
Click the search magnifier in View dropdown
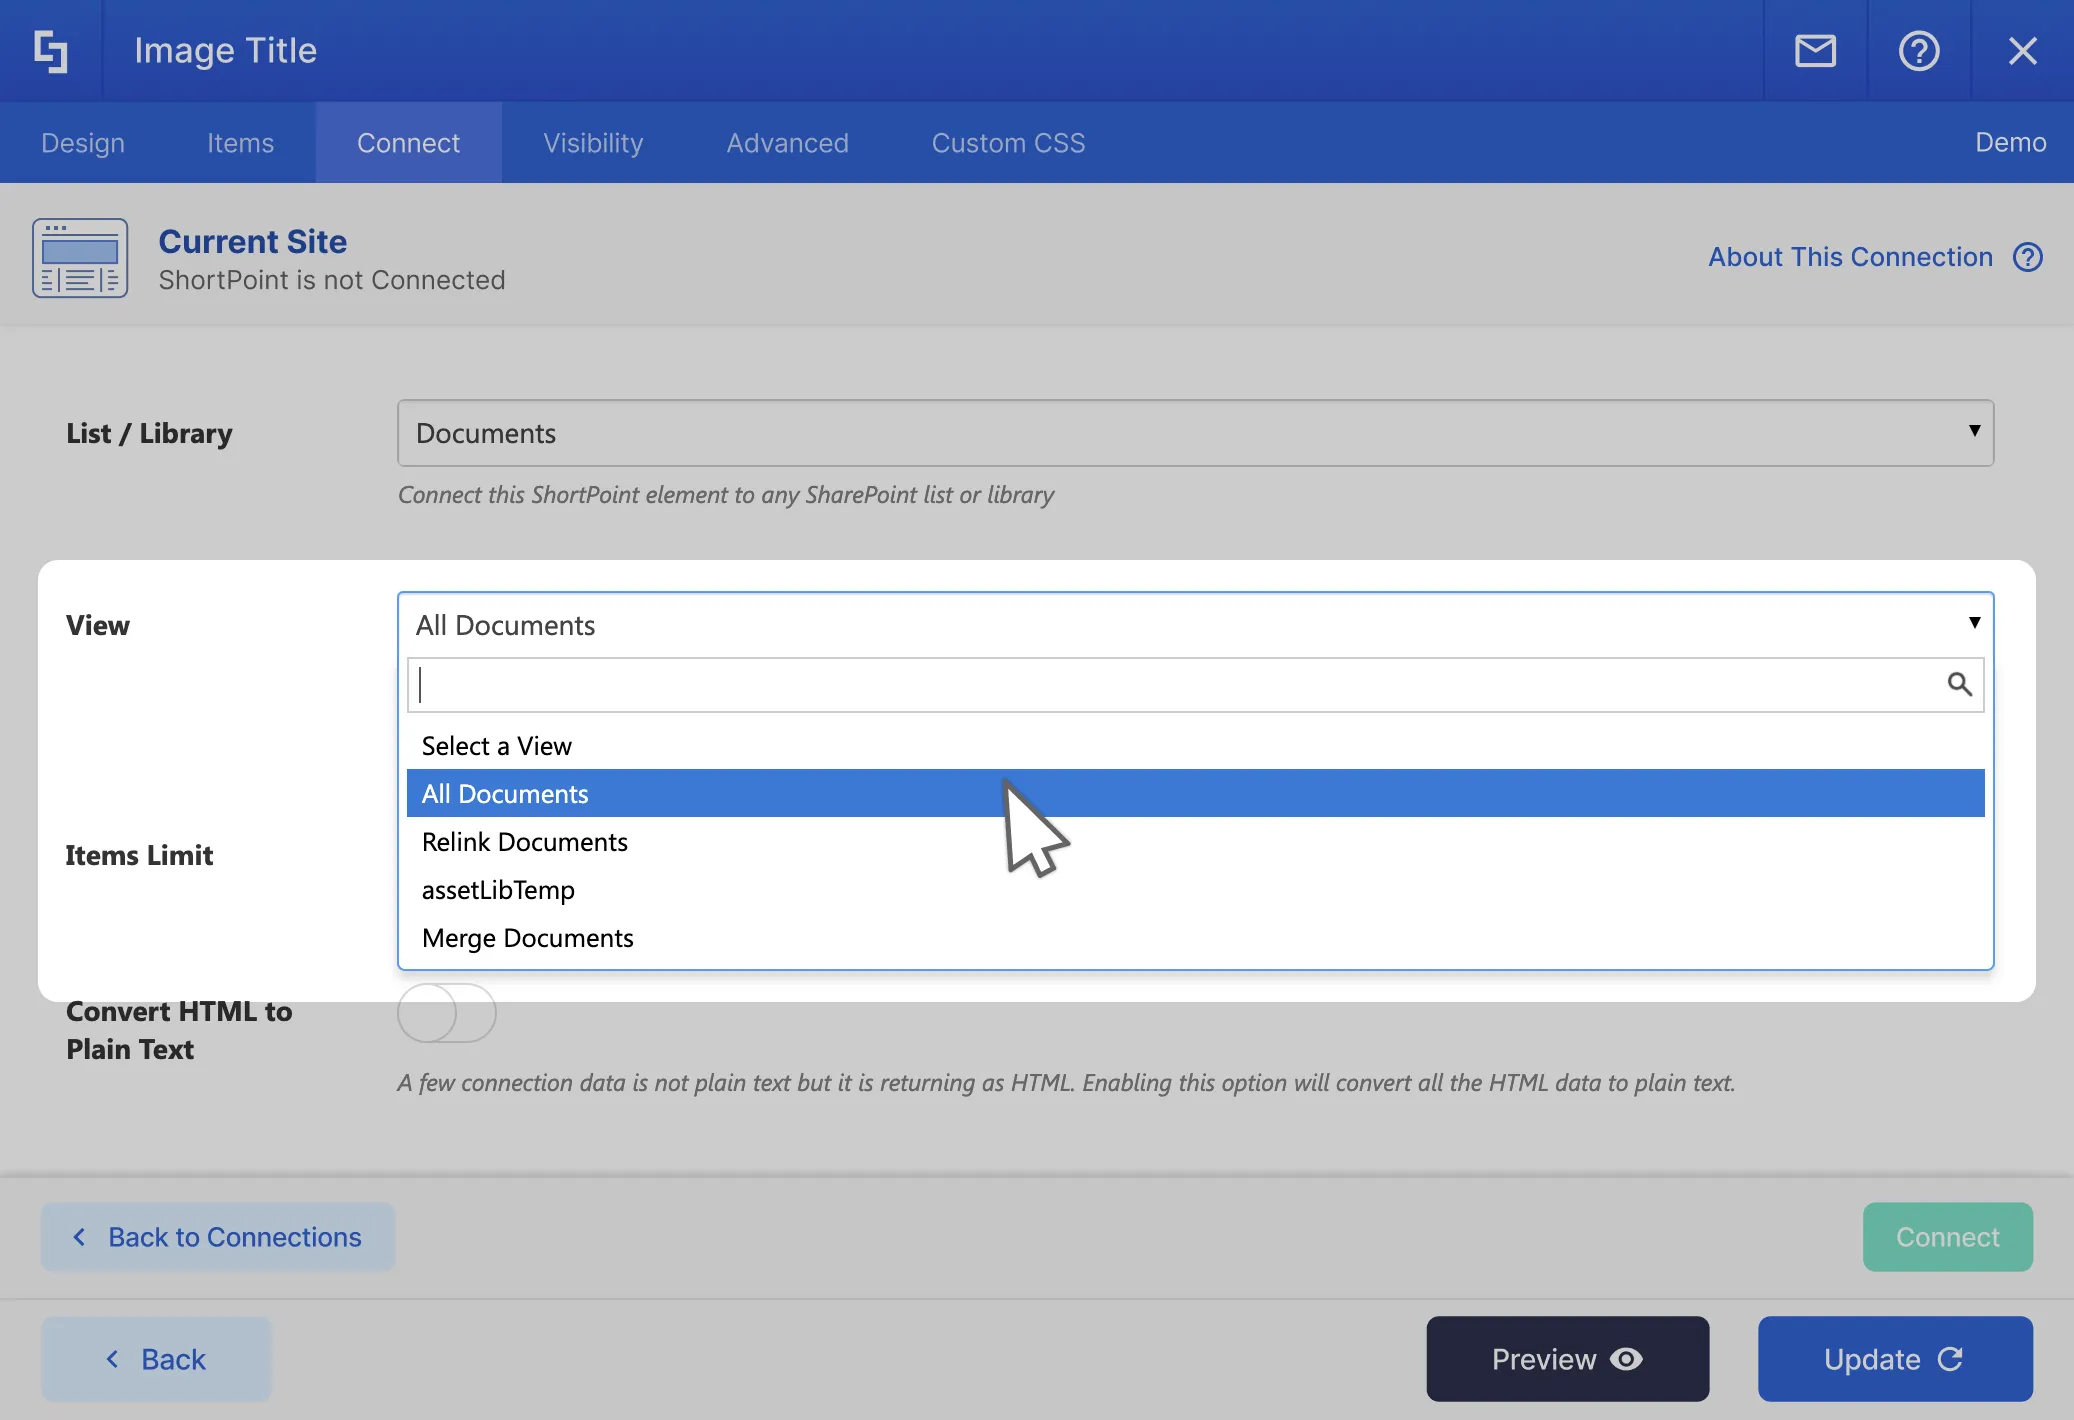[1959, 684]
